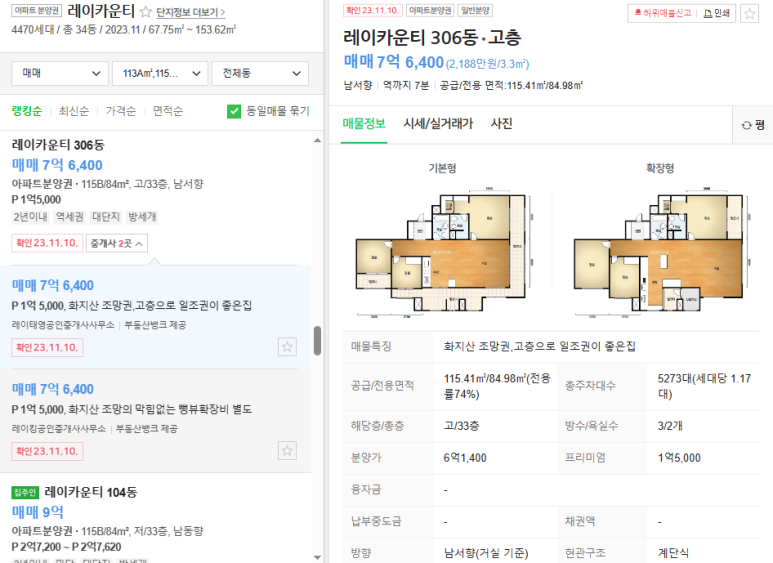Click the scrollbar down arrow in listing panel
This screenshot has height=563, width=773.
click(x=317, y=557)
